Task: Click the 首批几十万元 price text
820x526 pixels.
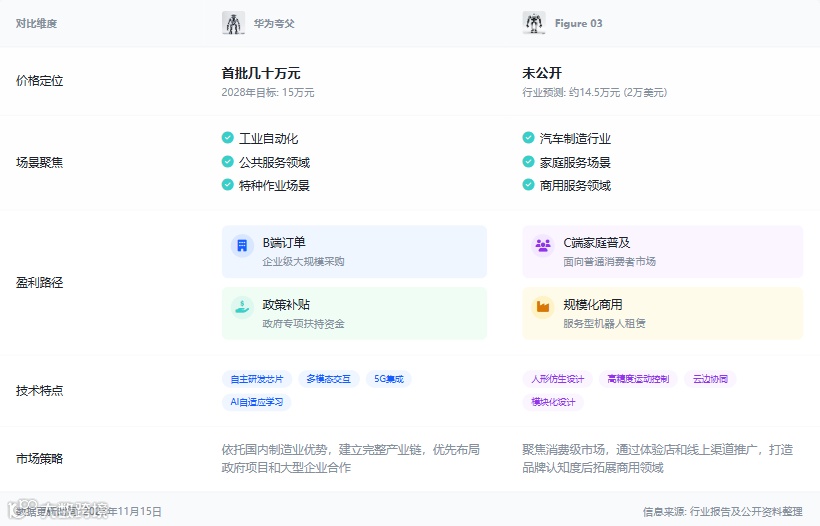Action: pyautogui.click(x=261, y=73)
